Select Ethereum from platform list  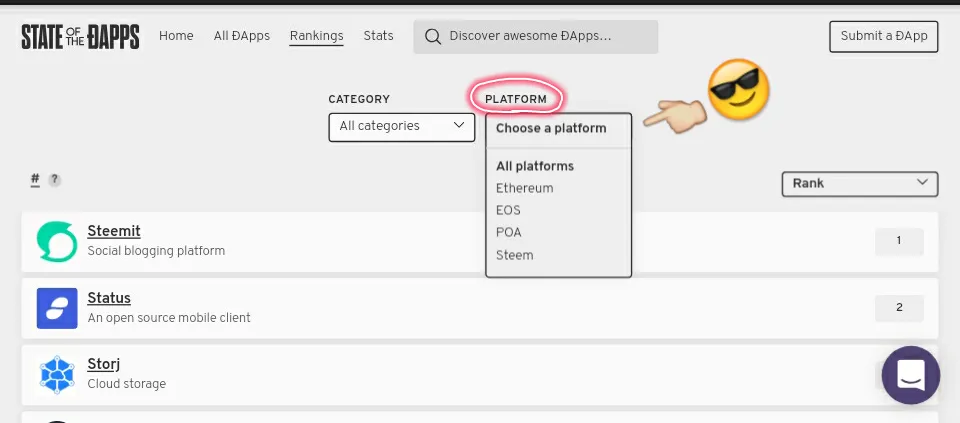[525, 188]
